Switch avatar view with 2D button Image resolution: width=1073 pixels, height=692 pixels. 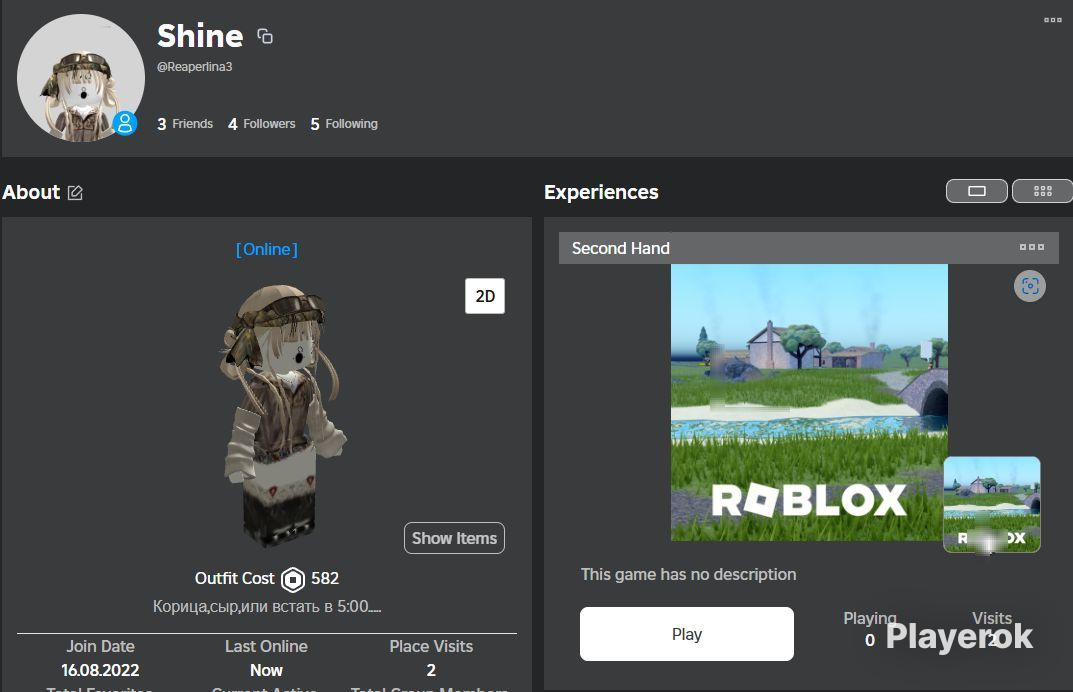pos(484,296)
